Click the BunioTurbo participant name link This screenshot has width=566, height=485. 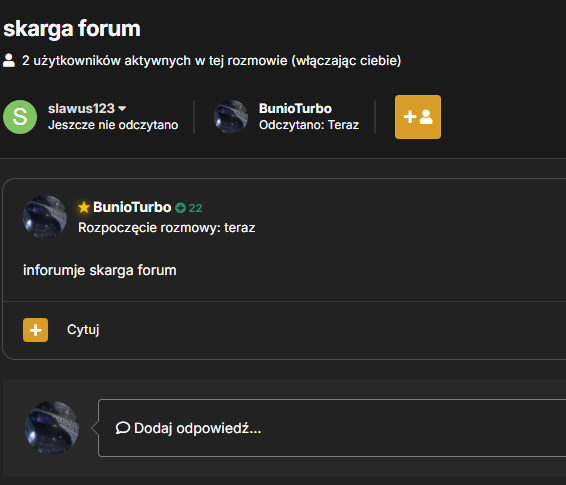pyautogui.click(x=295, y=109)
